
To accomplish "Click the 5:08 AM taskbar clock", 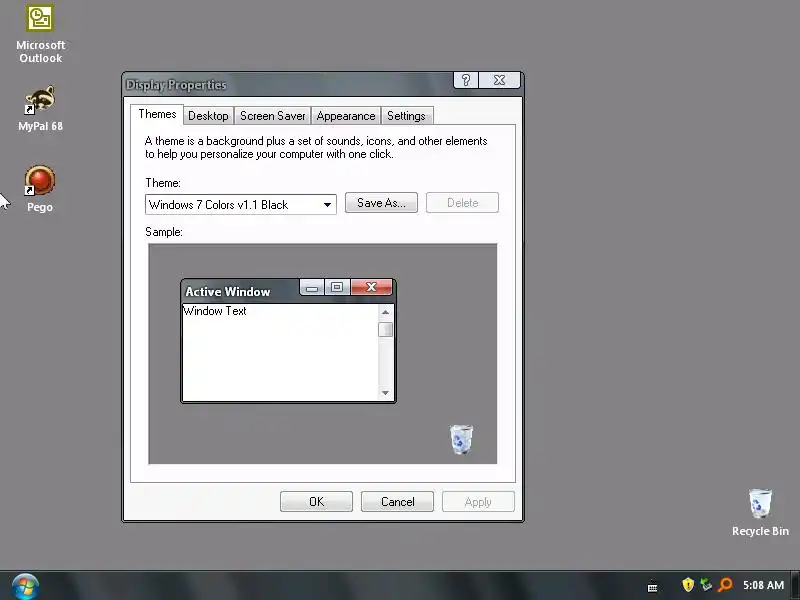I will tap(763, 585).
